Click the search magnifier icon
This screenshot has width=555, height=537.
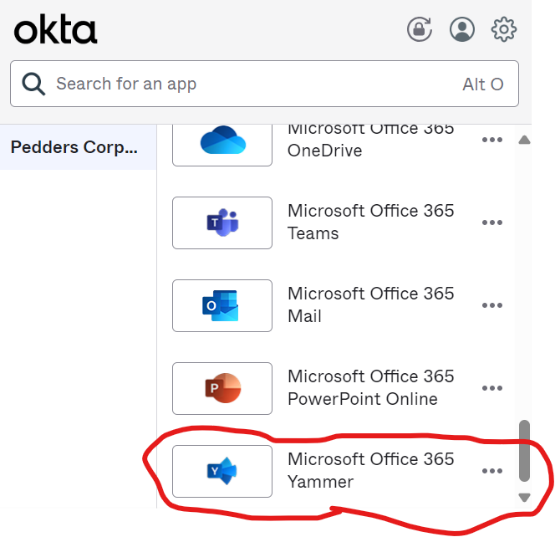point(33,84)
